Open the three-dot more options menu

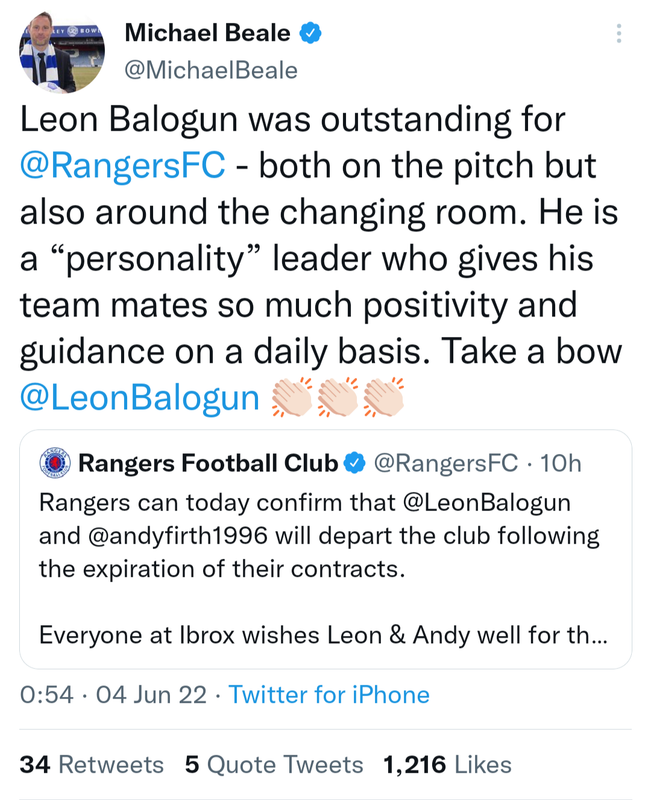tap(619, 34)
